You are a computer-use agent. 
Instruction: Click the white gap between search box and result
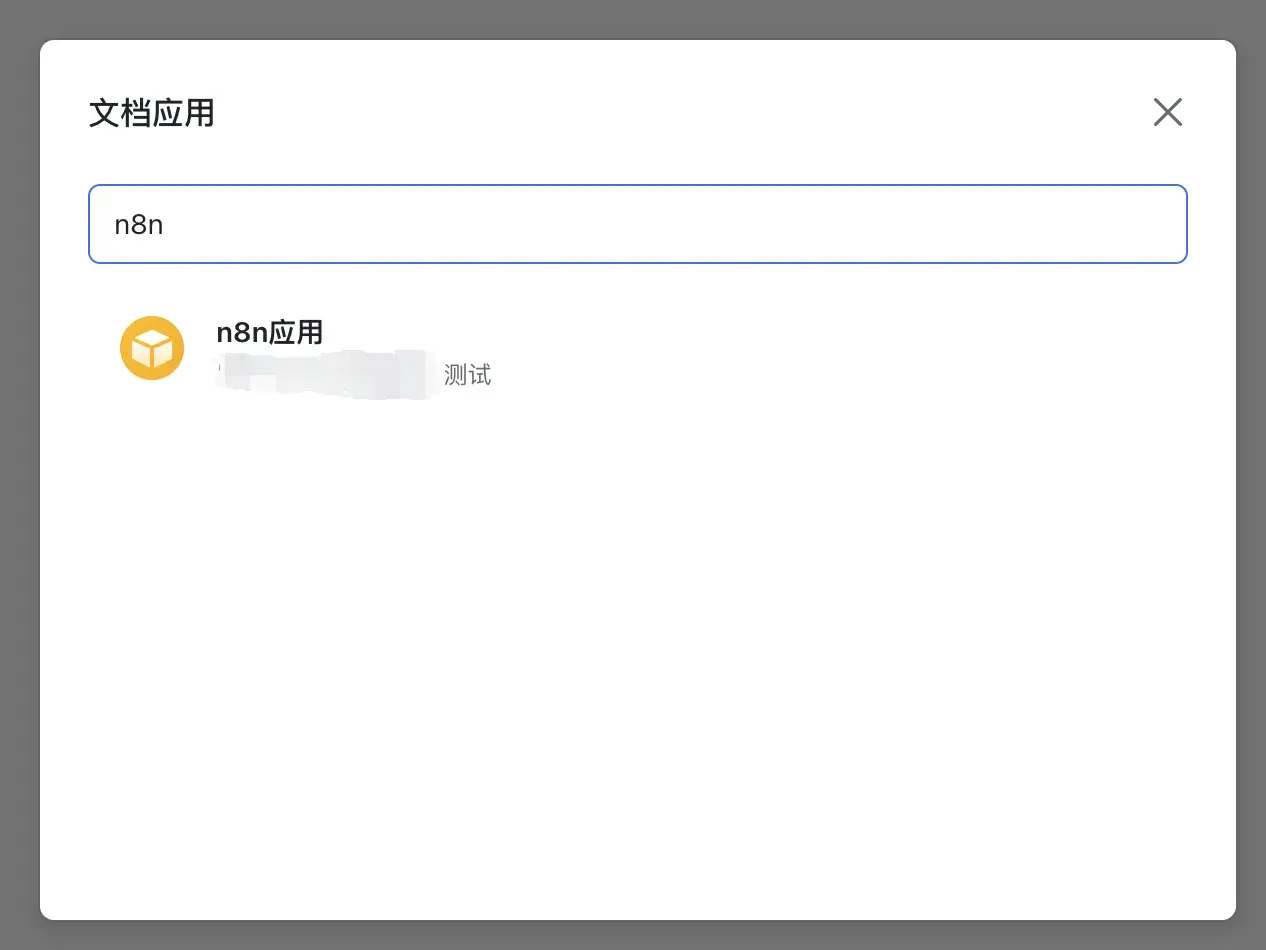pos(637,286)
